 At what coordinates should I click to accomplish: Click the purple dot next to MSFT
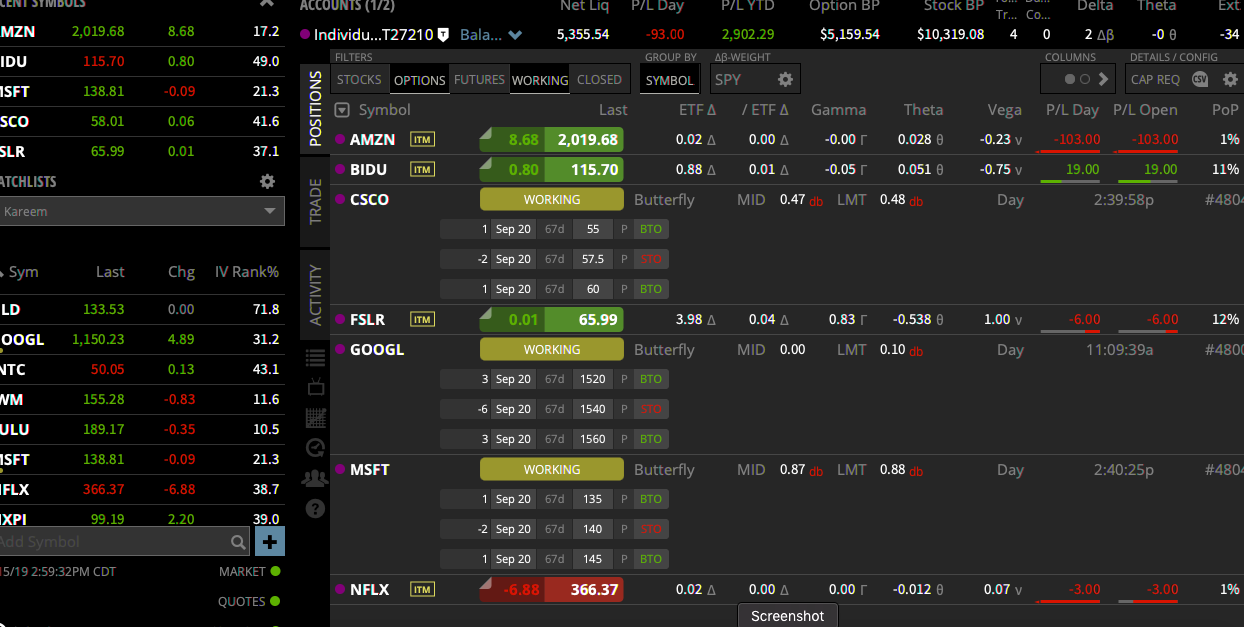point(340,470)
